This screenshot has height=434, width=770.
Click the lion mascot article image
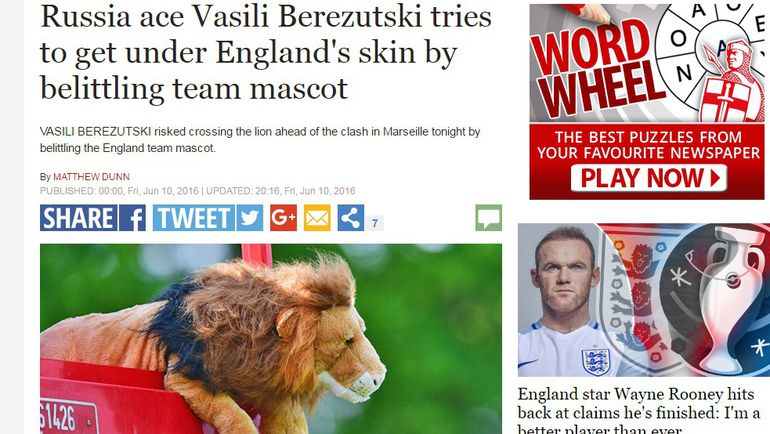(x=271, y=339)
